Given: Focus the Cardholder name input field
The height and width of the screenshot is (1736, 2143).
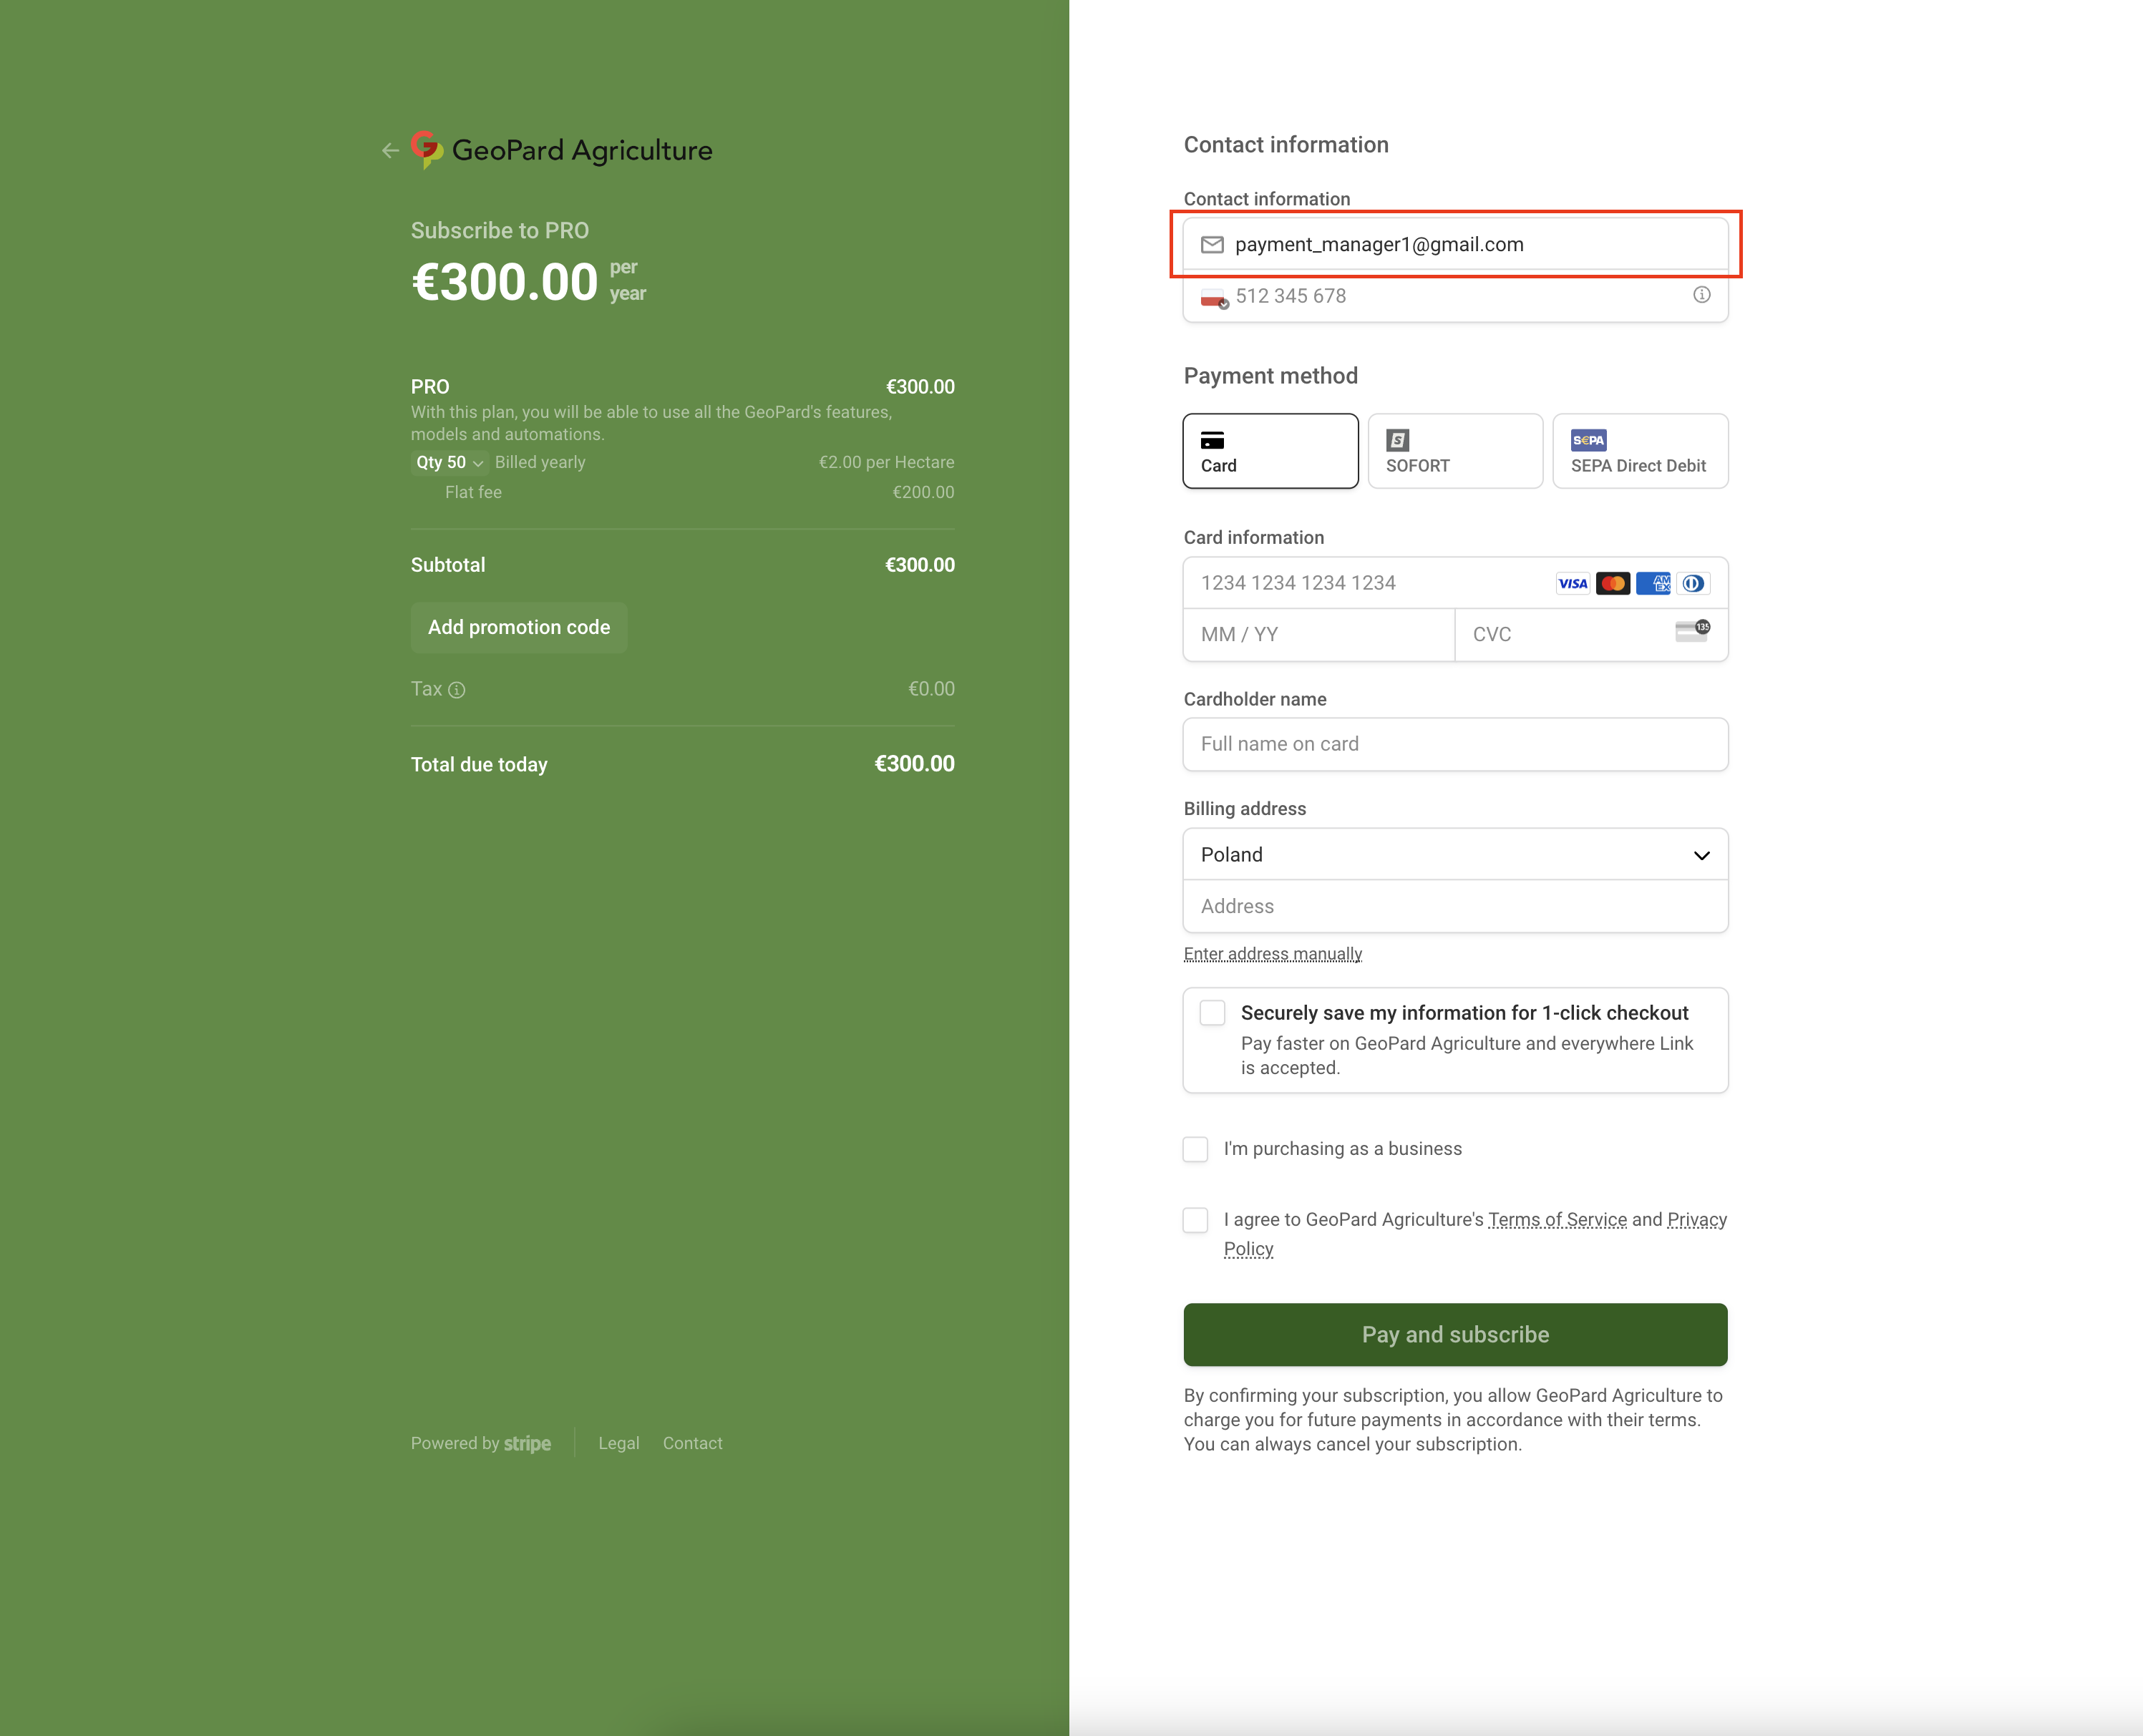Looking at the screenshot, I should (1455, 745).
